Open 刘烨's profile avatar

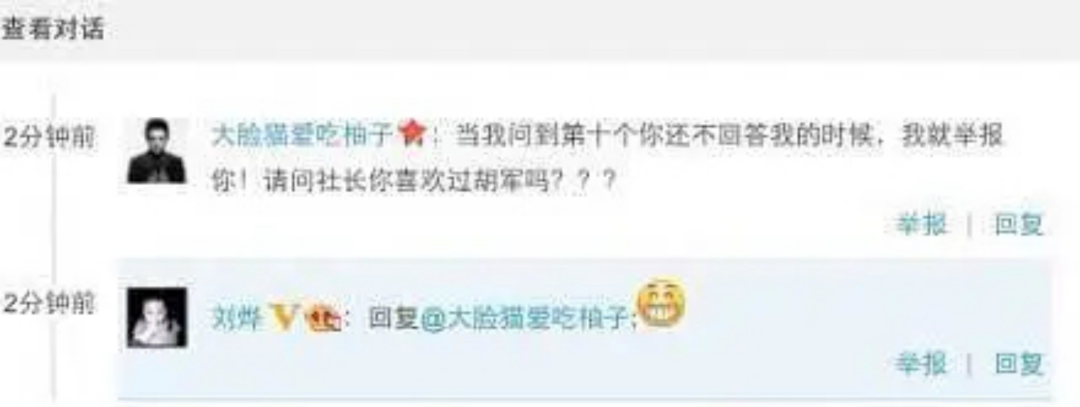[157, 317]
